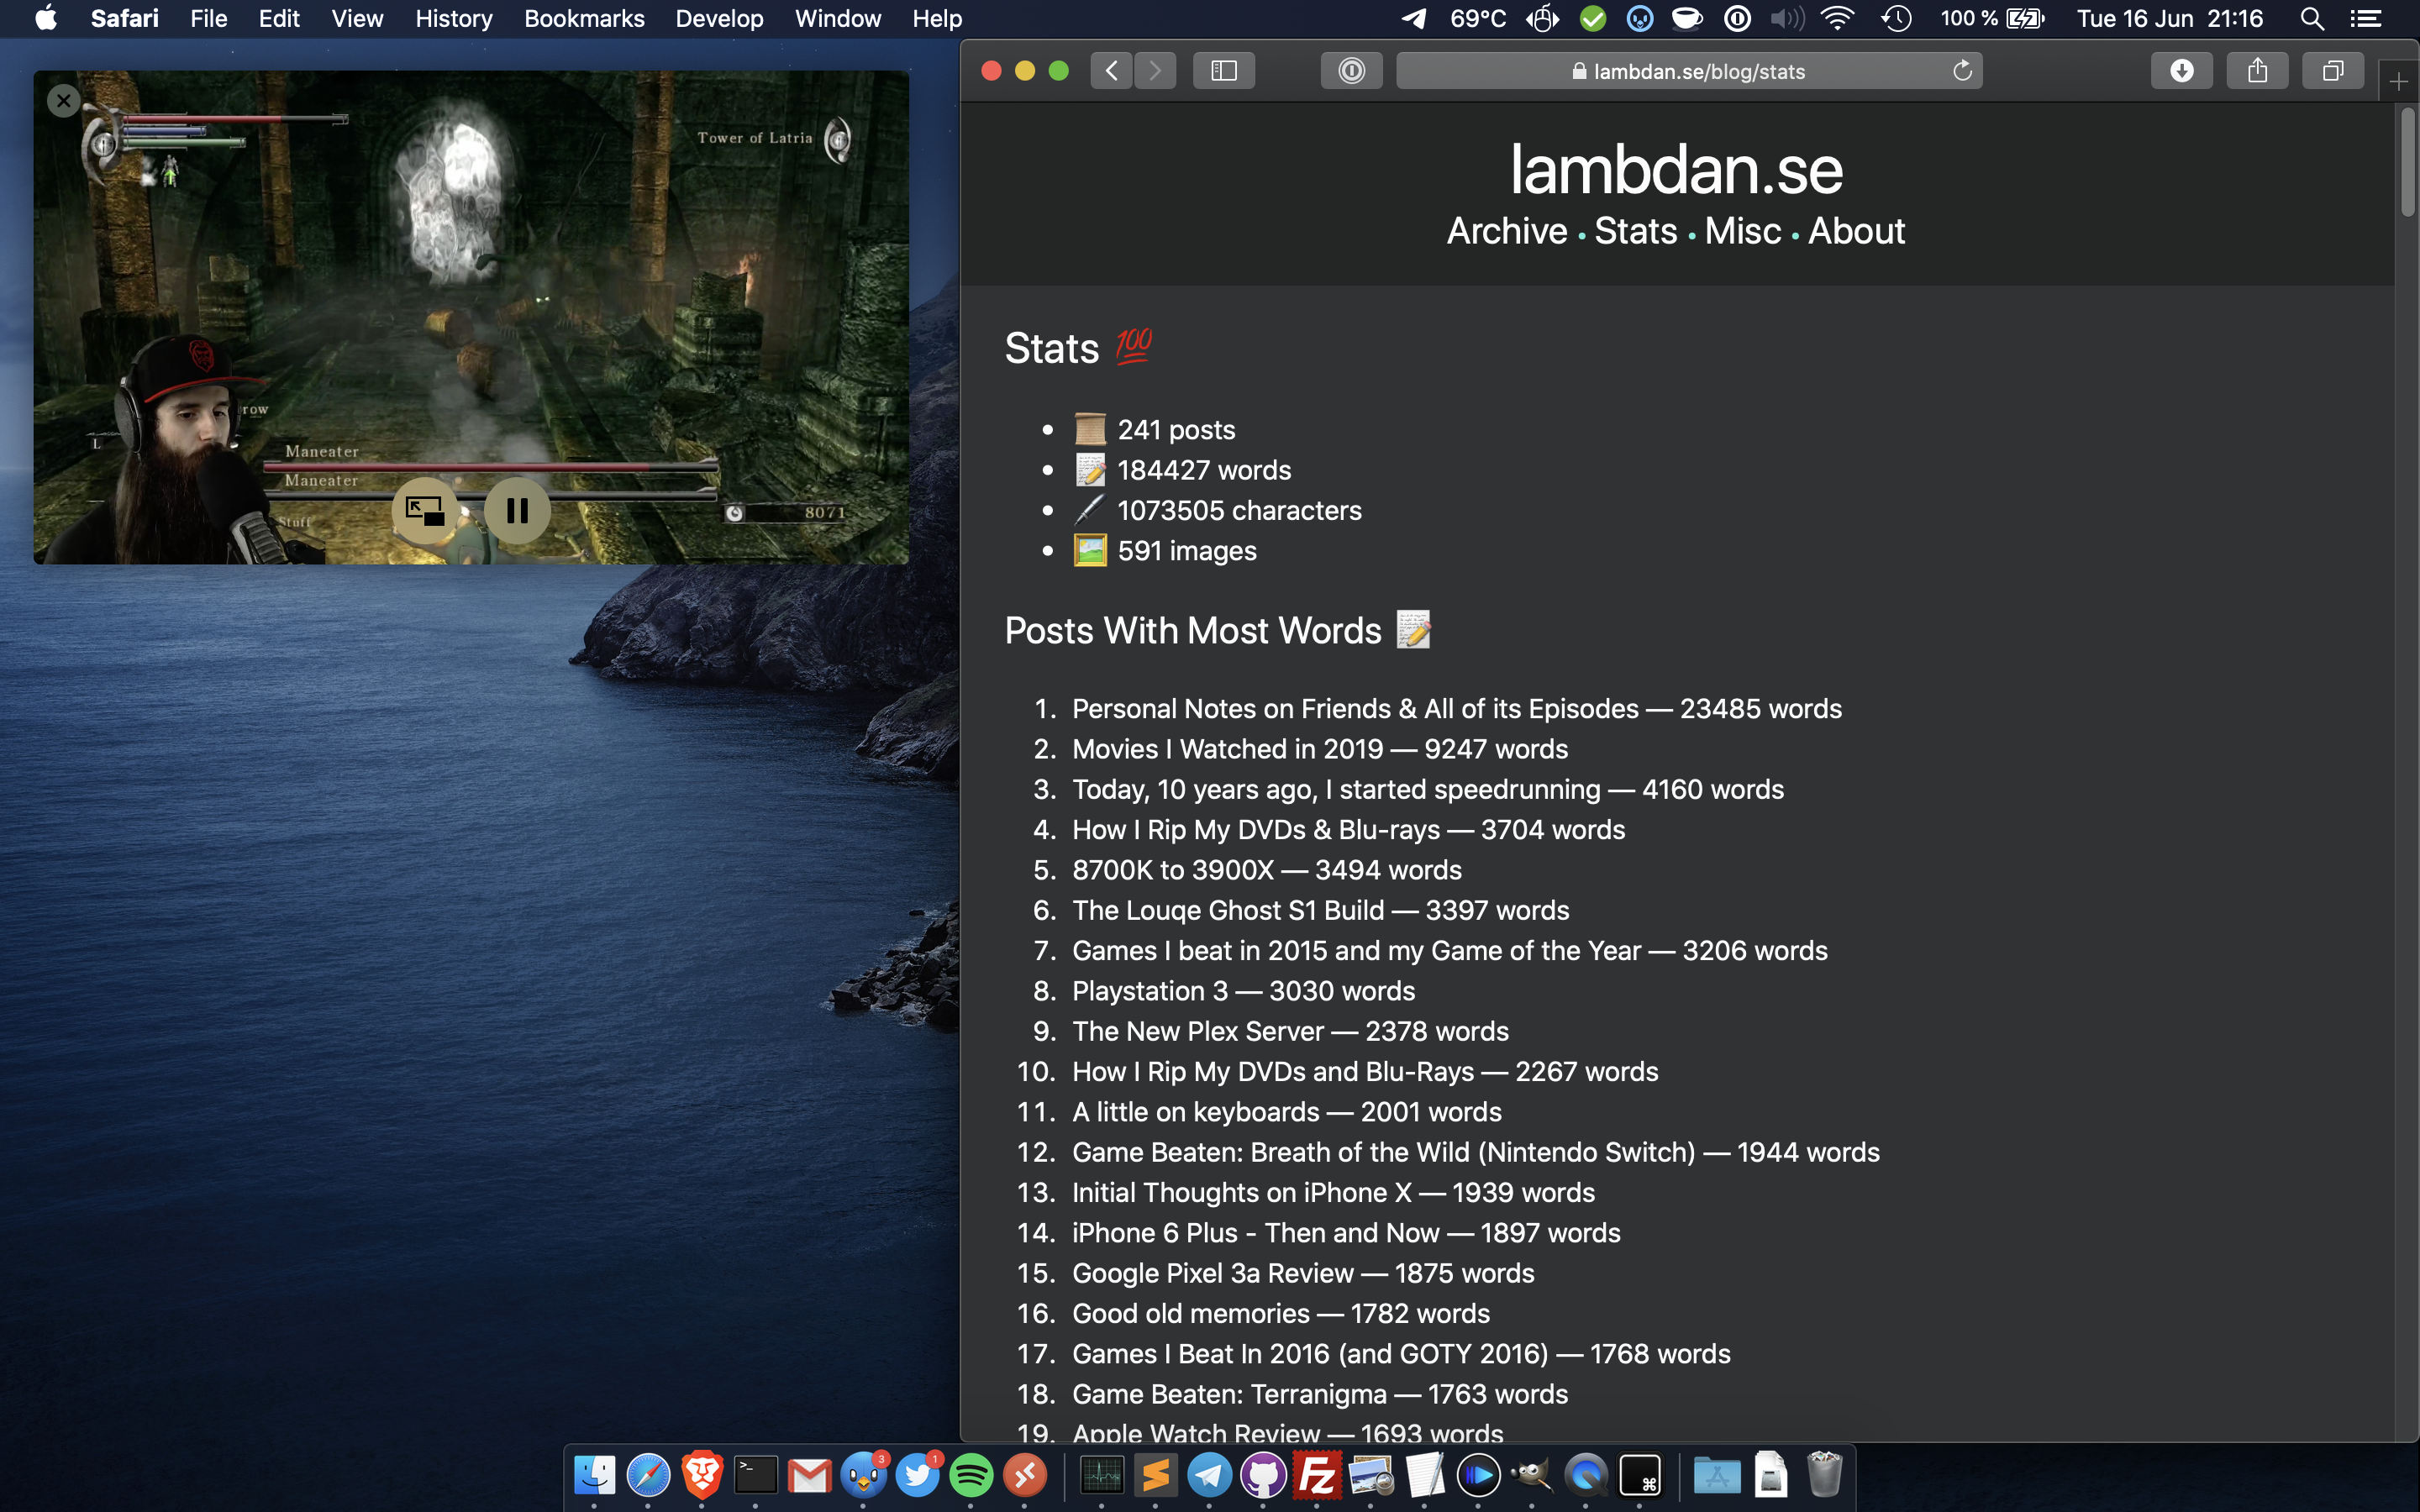Open the Safari menu
The image size is (2420, 1512).
[124, 18]
